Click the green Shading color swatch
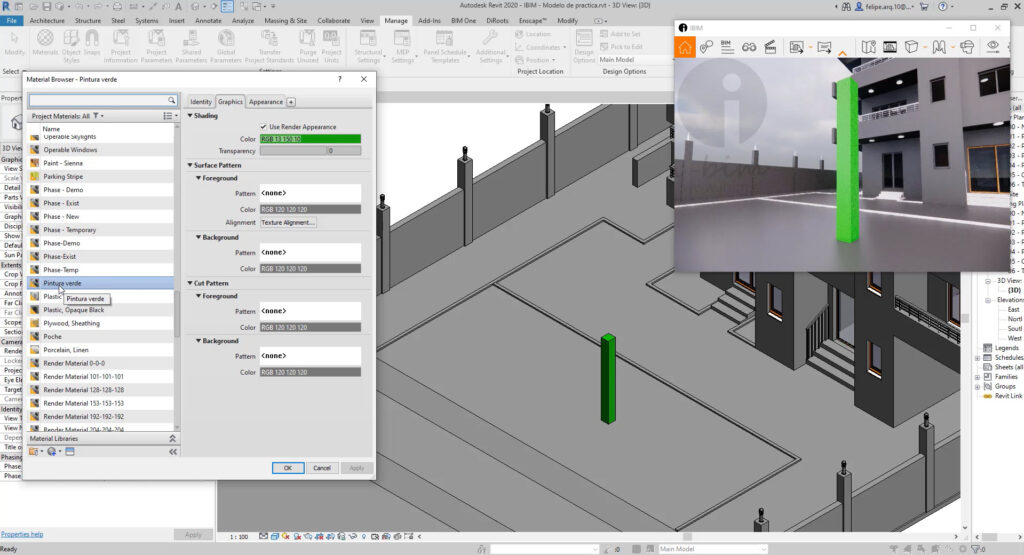The image size is (1024, 555). [310, 139]
